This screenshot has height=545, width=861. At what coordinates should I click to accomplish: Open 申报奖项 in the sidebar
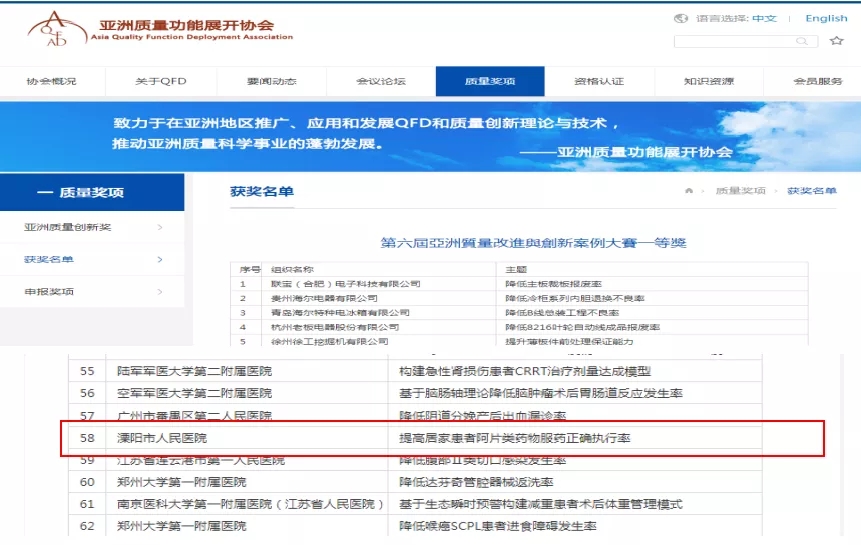[49, 291]
